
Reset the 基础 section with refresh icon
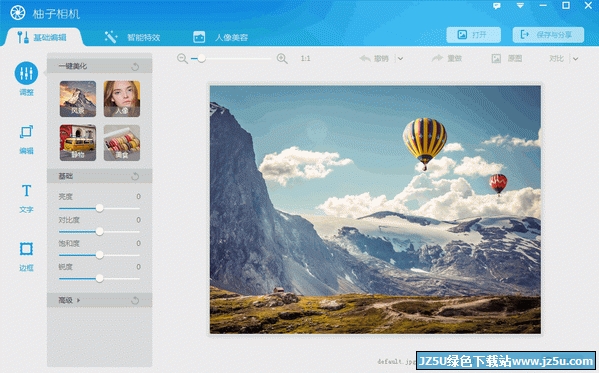135,176
